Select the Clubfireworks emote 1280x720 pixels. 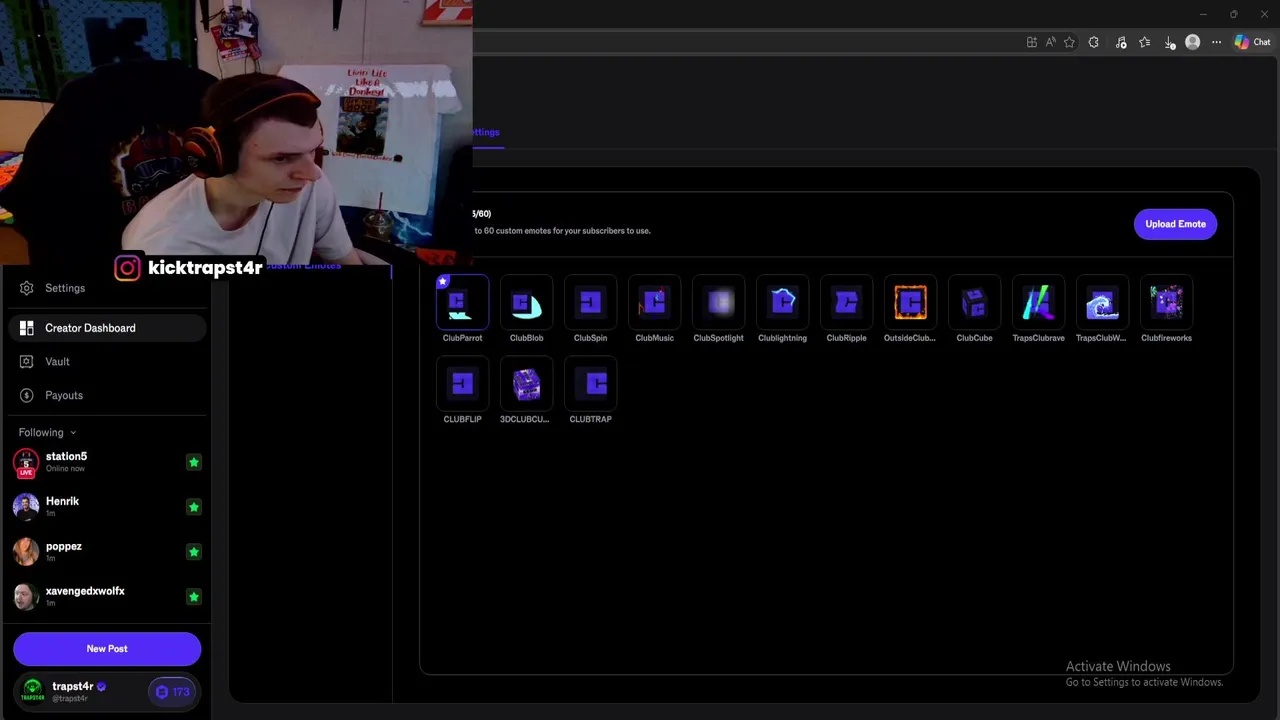point(1166,303)
